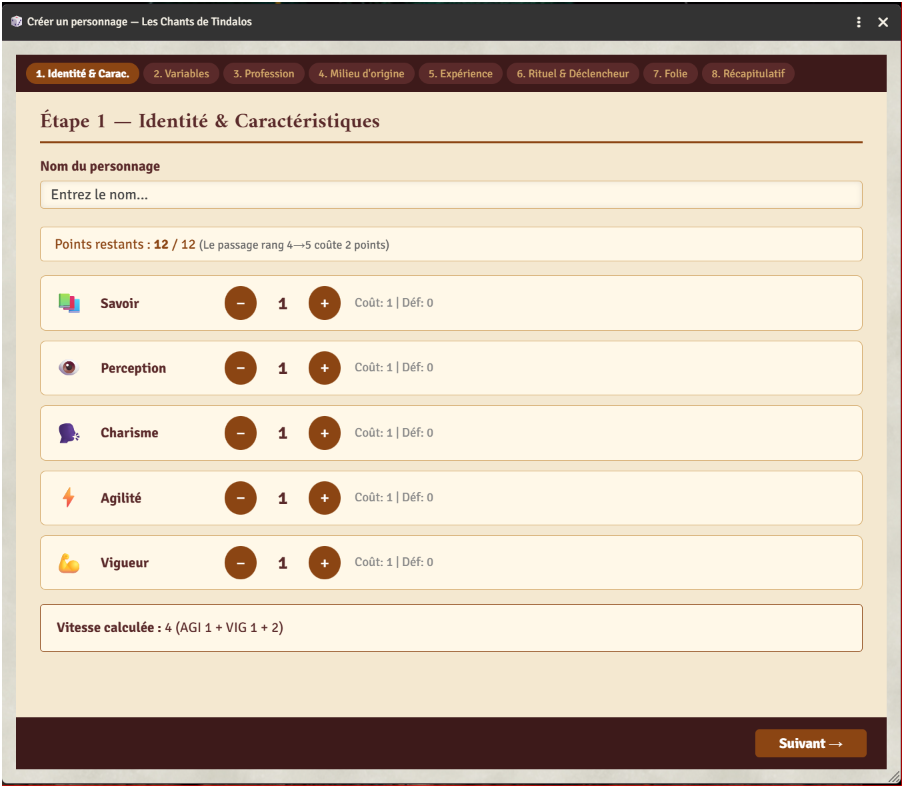Increase Vigueur with plus button
The image size is (904, 788).
325,563
